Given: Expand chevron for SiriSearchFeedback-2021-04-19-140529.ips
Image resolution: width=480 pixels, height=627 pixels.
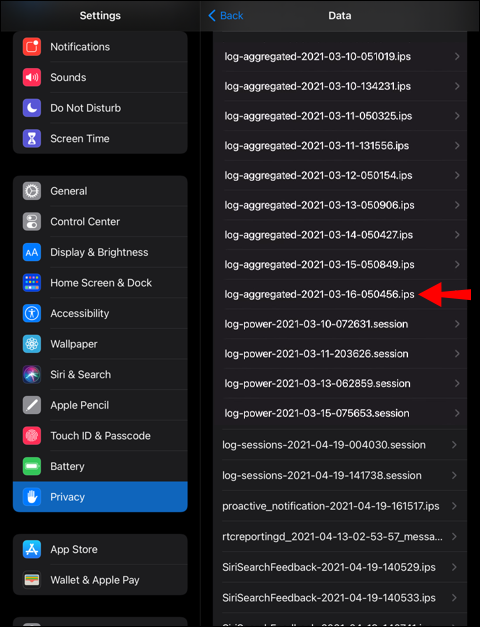Looking at the screenshot, I should [454, 567].
